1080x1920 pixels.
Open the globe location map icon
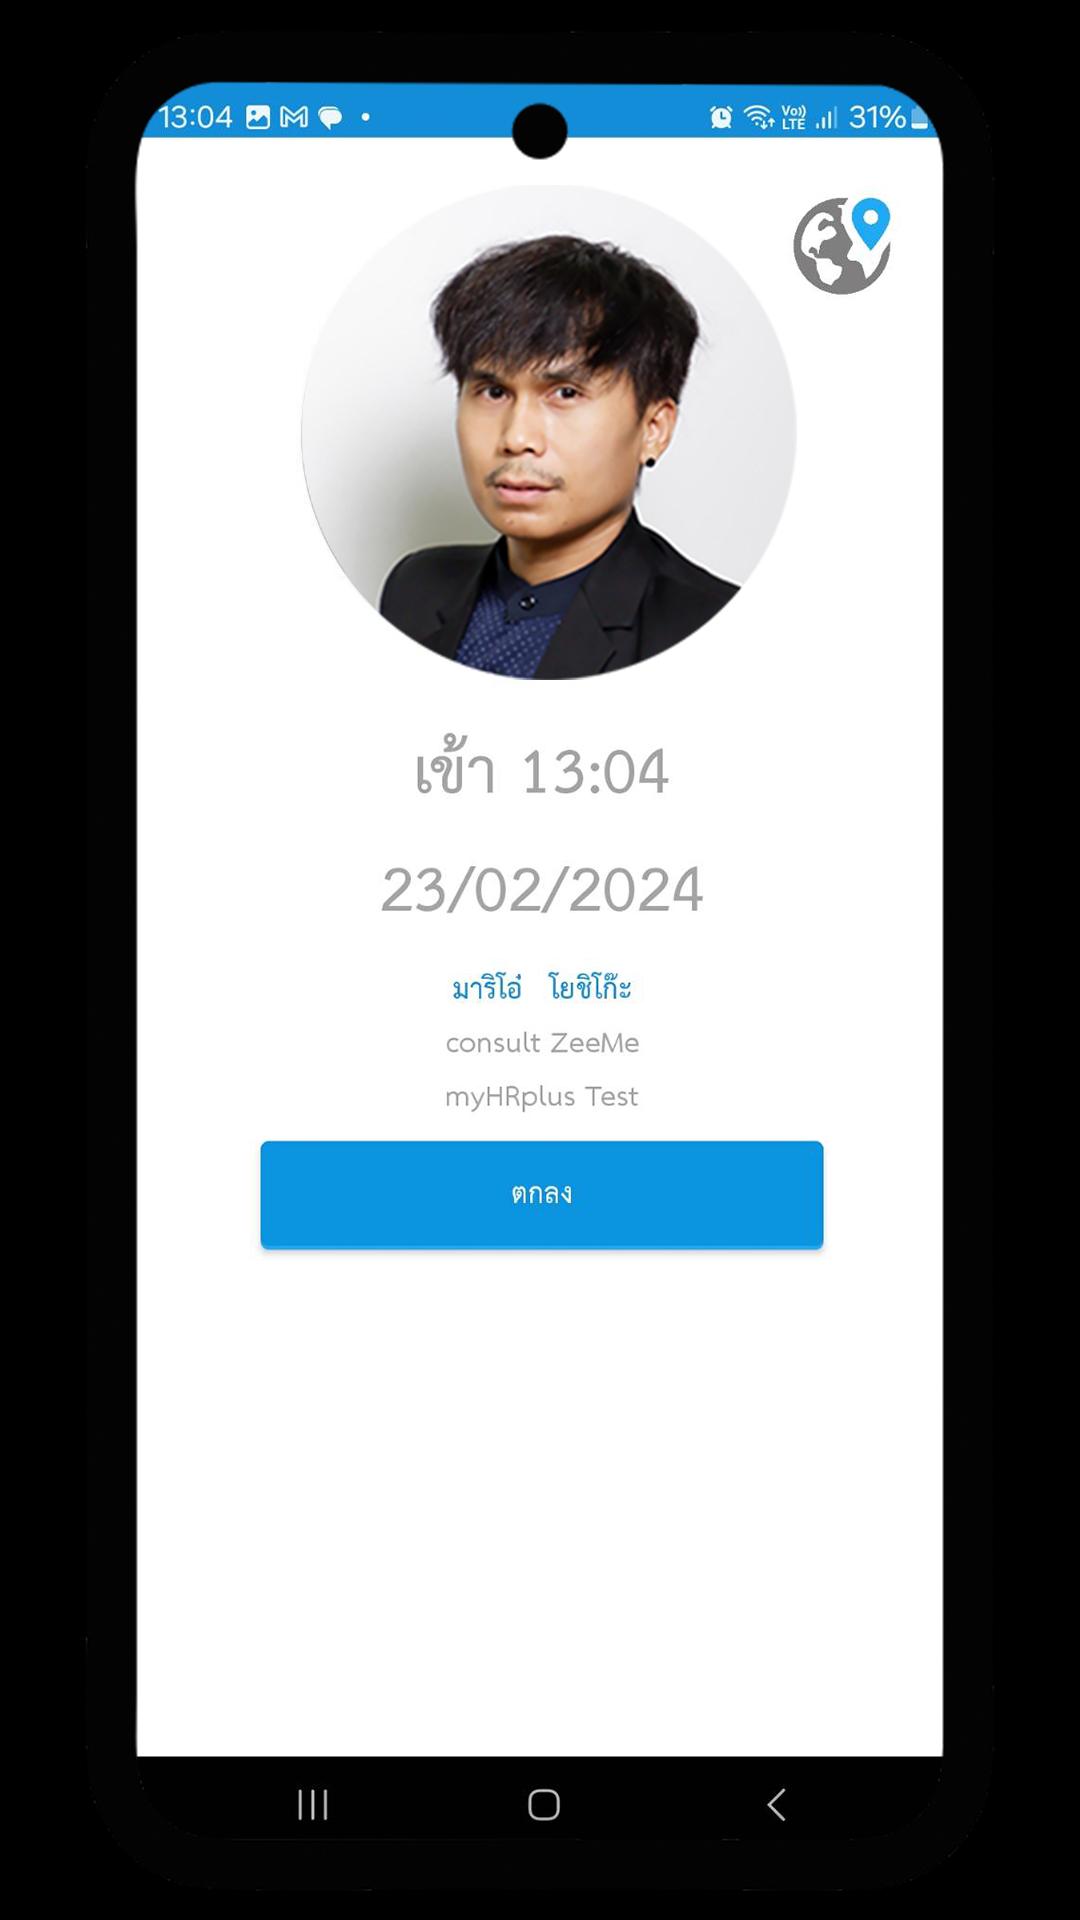(842, 245)
